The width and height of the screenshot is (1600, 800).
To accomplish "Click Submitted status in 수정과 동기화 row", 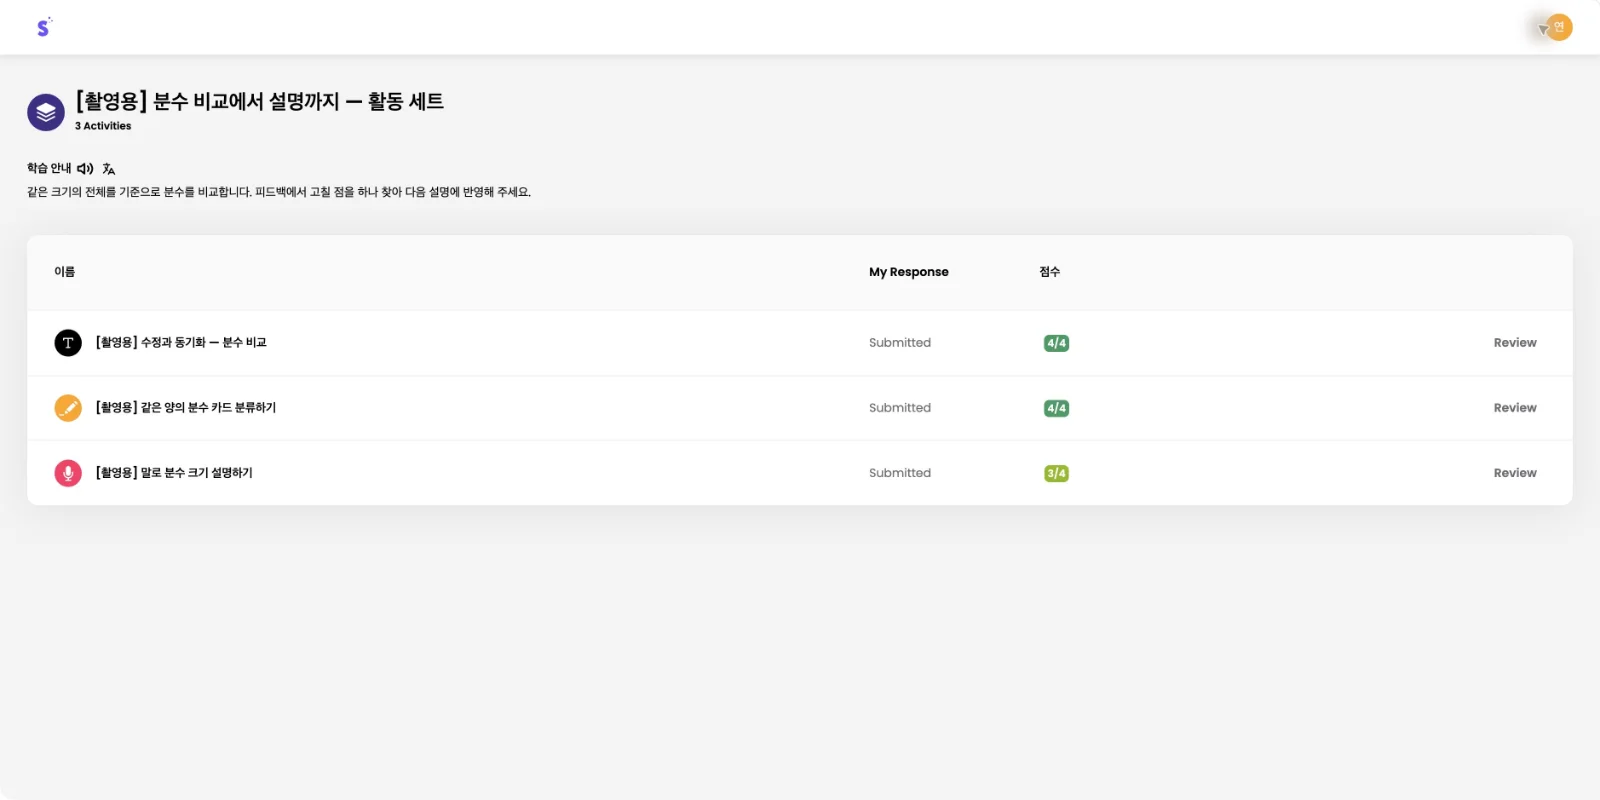I will (900, 343).
